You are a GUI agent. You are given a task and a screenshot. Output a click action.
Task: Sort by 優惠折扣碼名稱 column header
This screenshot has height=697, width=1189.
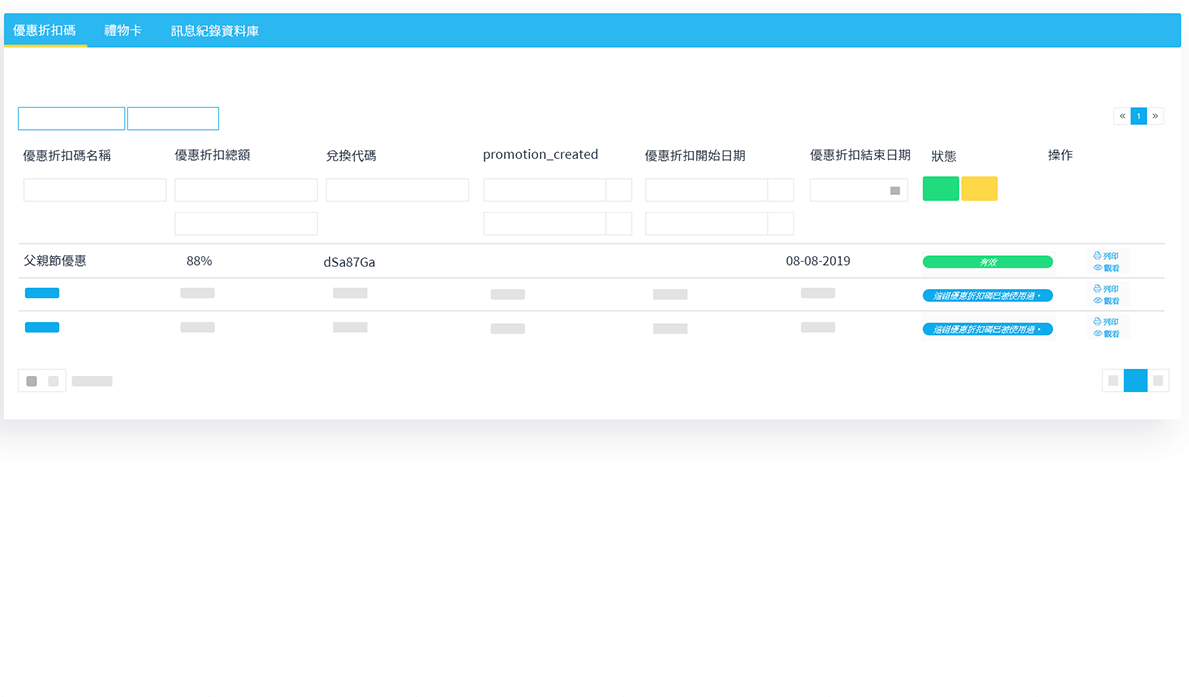67,155
